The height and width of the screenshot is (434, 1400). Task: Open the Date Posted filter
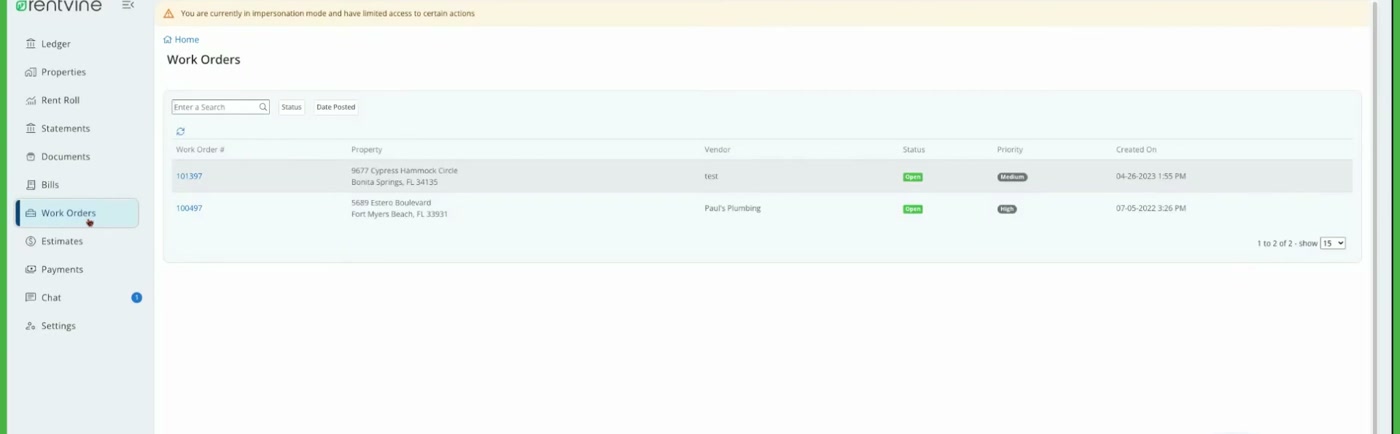tap(336, 107)
